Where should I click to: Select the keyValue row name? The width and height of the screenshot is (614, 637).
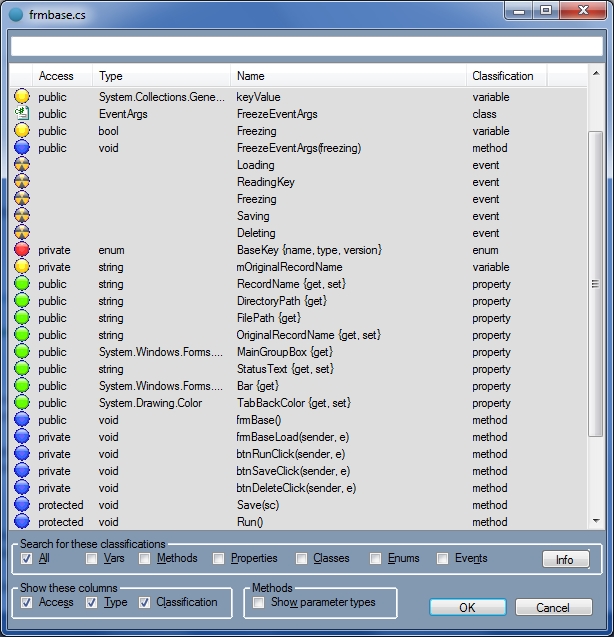tap(258, 97)
